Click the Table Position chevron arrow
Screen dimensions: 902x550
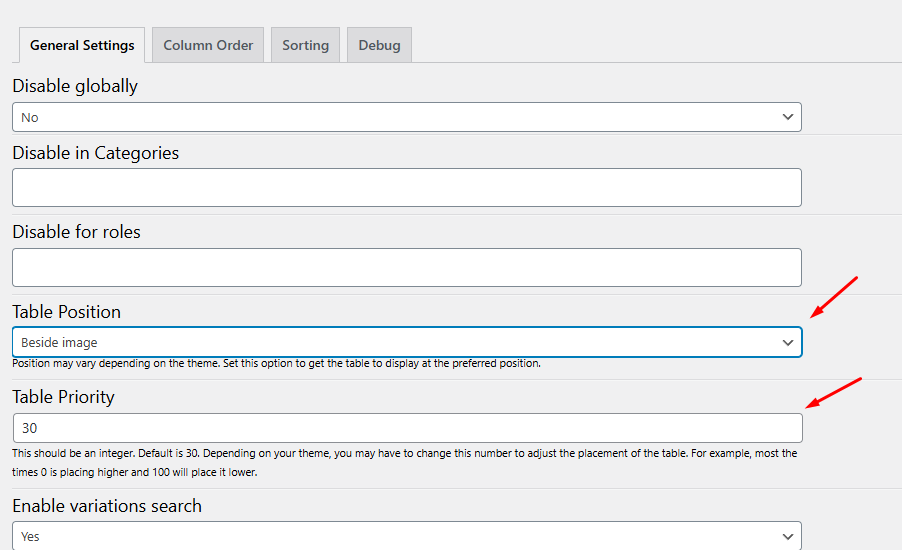[787, 342]
